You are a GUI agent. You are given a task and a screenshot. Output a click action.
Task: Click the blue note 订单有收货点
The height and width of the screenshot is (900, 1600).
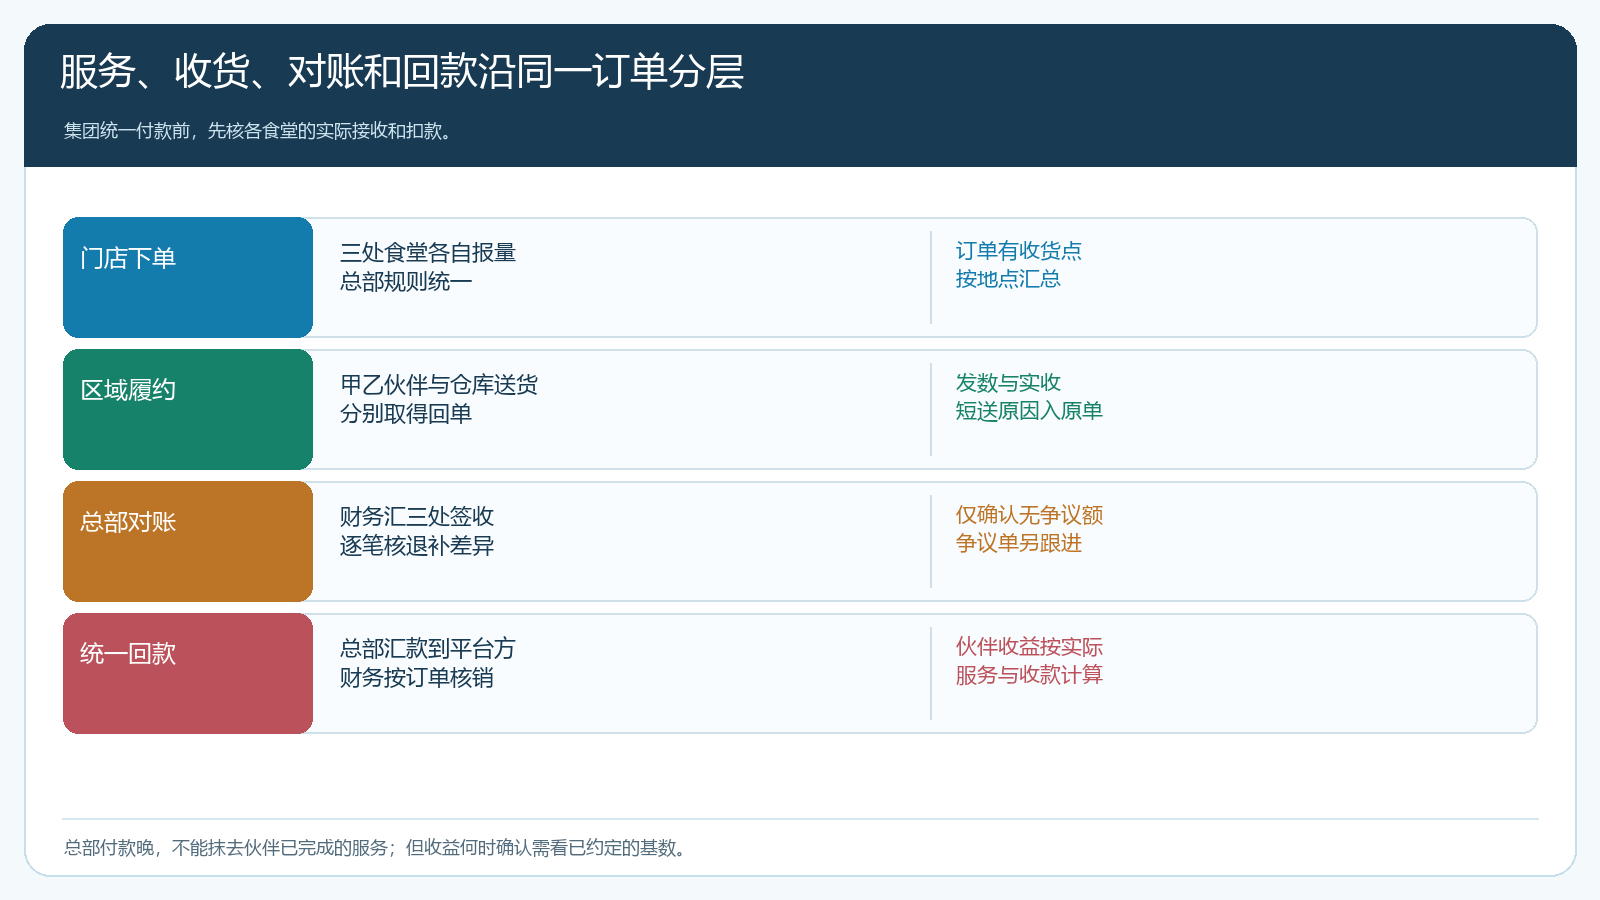[x=1018, y=251]
